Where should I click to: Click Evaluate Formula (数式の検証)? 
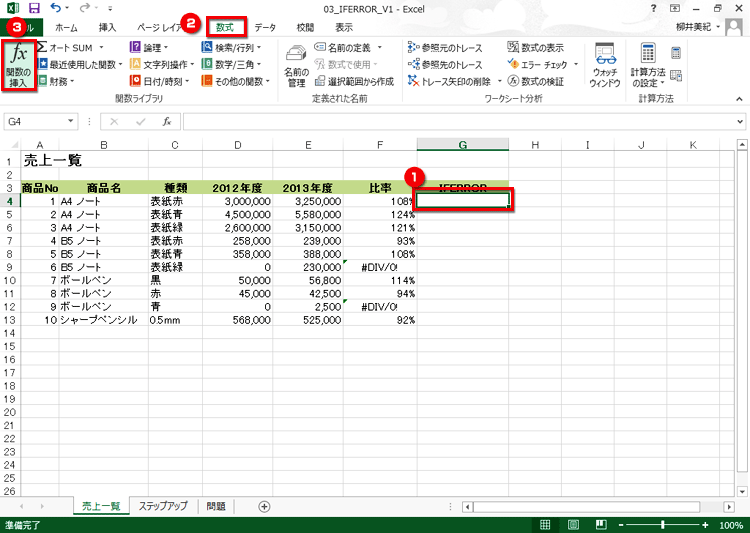[x=536, y=81]
